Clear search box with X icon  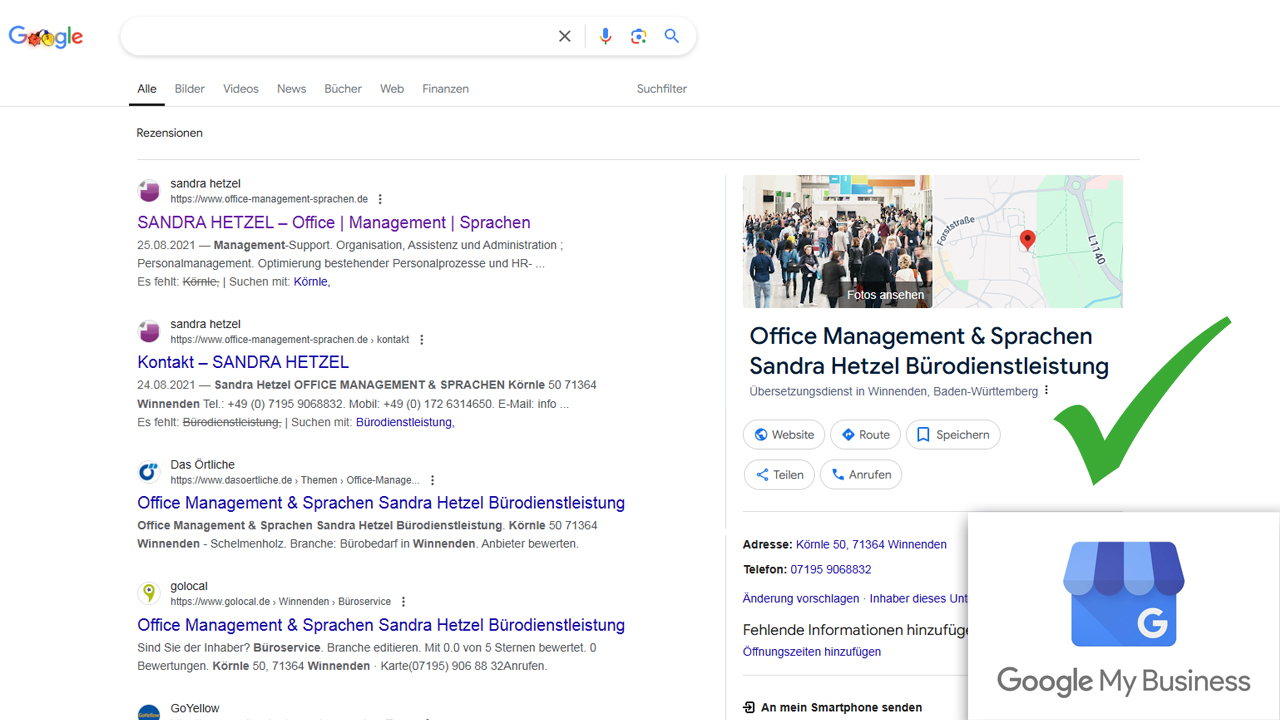coord(565,36)
